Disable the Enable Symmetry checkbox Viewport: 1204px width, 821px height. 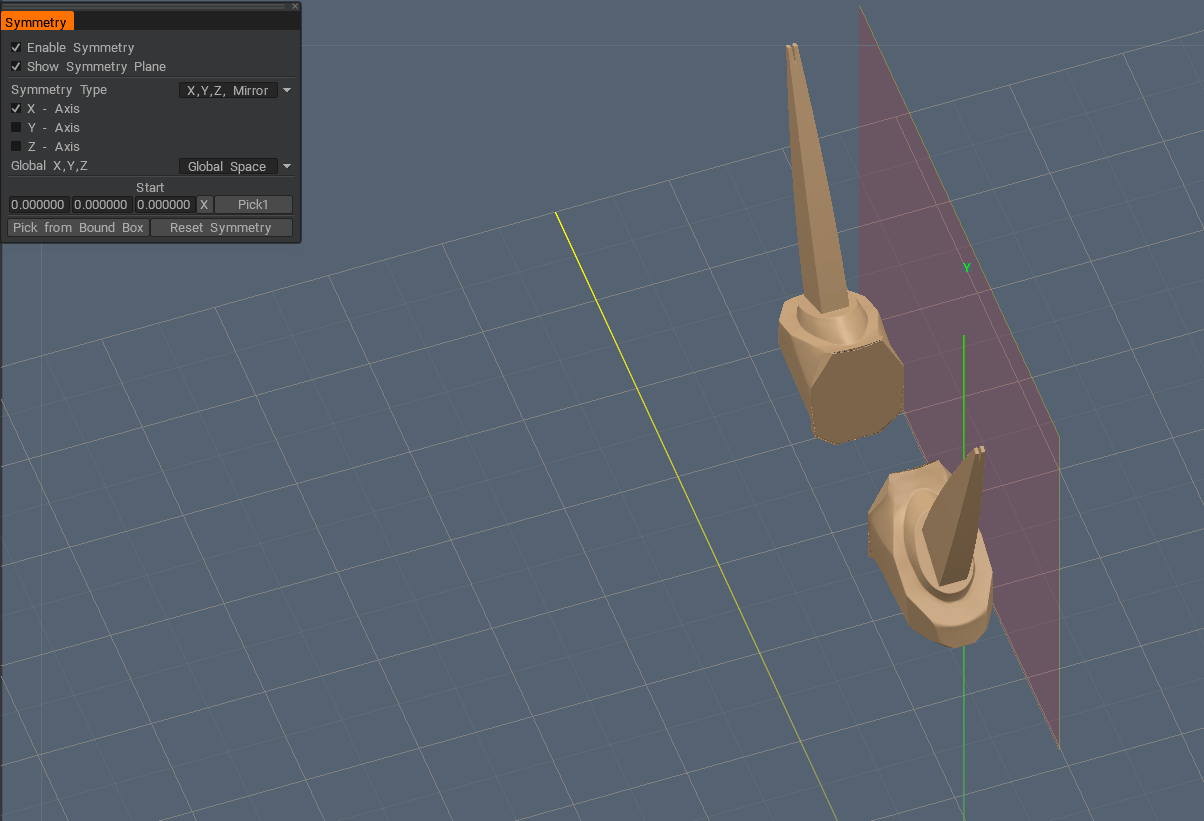click(16, 48)
